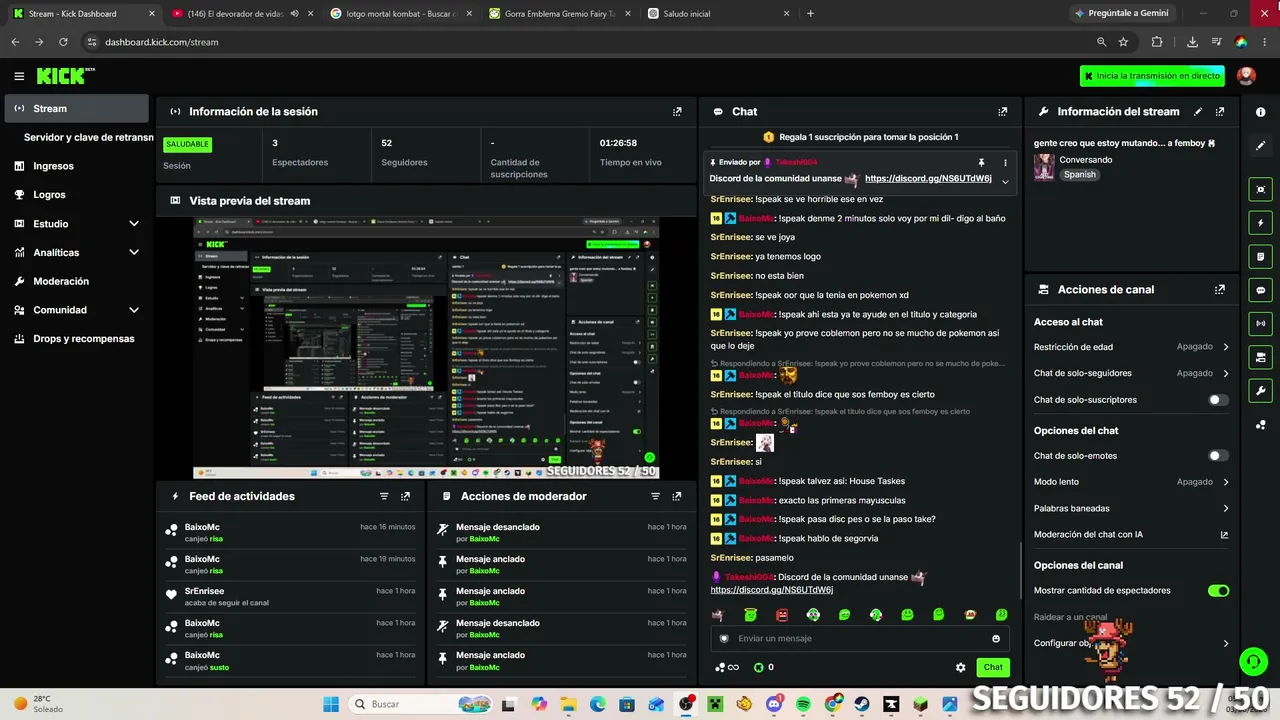
Task: Pop out the Feed de actividades panel
Action: coord(405,496)
